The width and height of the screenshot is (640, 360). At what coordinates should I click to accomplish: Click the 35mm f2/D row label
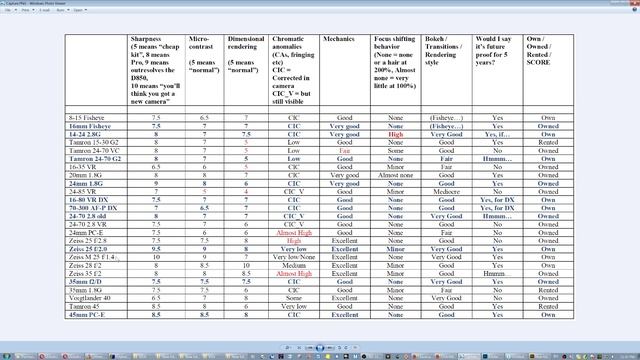85,282
